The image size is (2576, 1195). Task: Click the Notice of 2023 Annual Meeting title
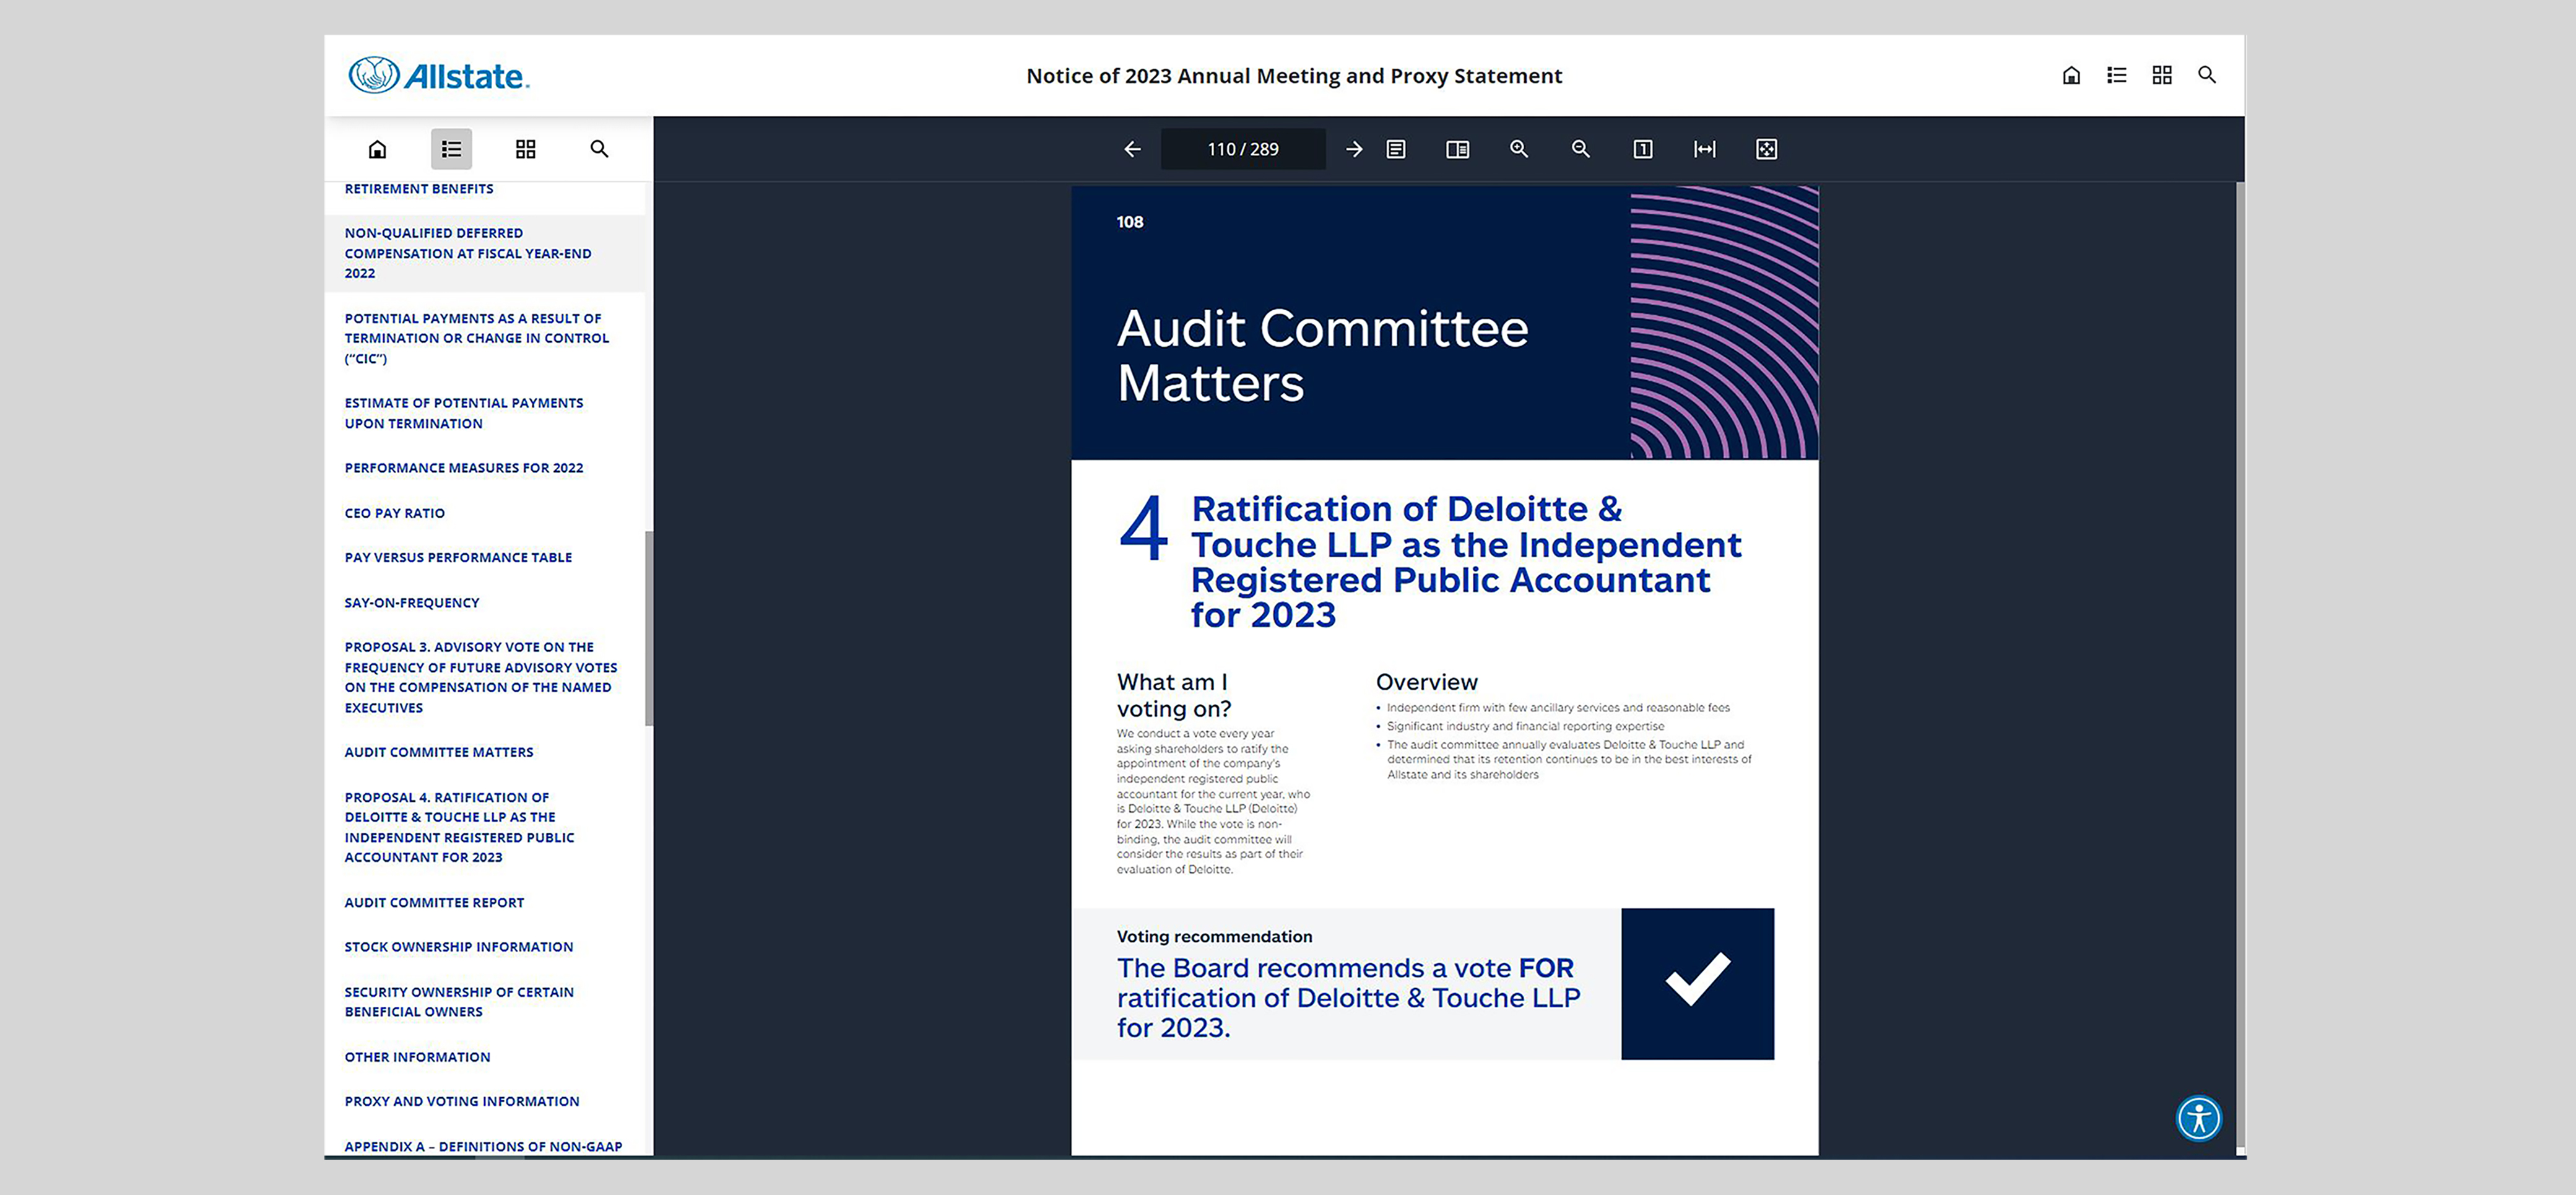[1294, 76]
